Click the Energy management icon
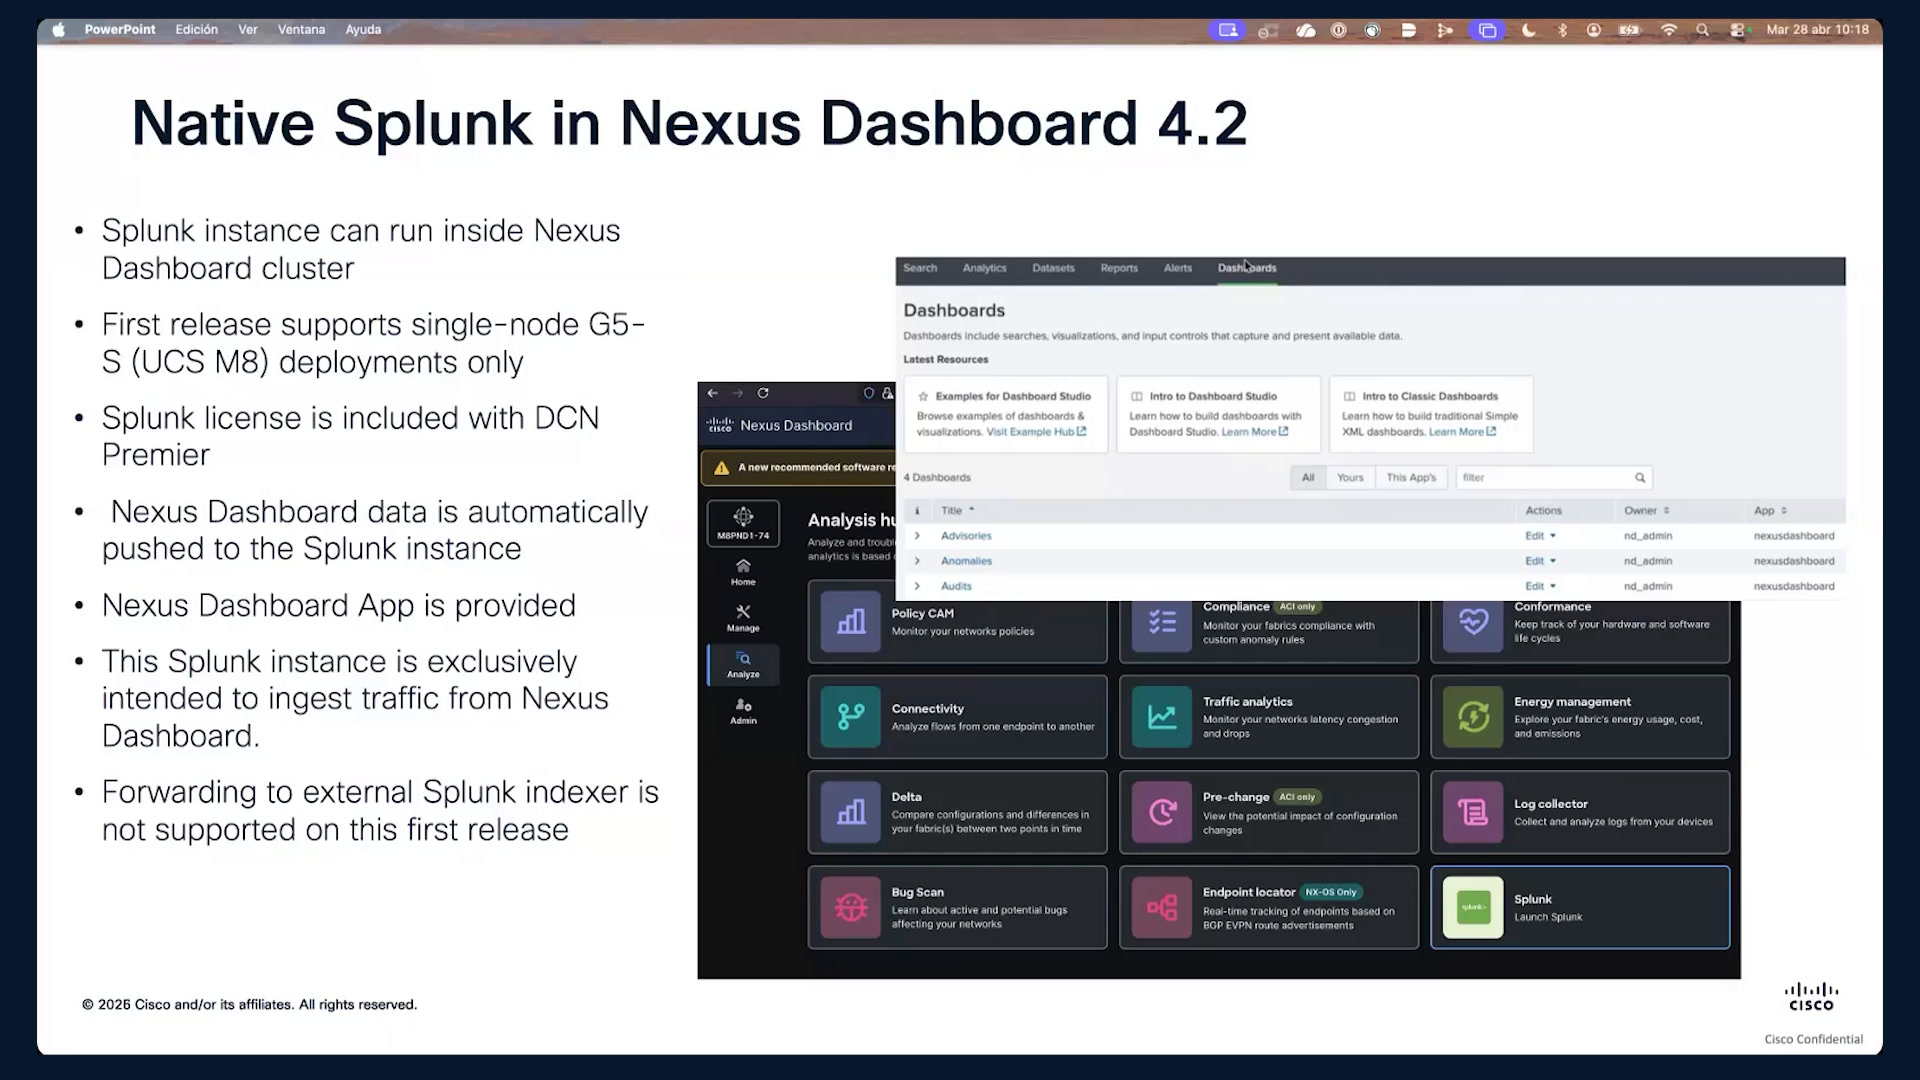Screen dimensions: 1920x1080 1473,717
